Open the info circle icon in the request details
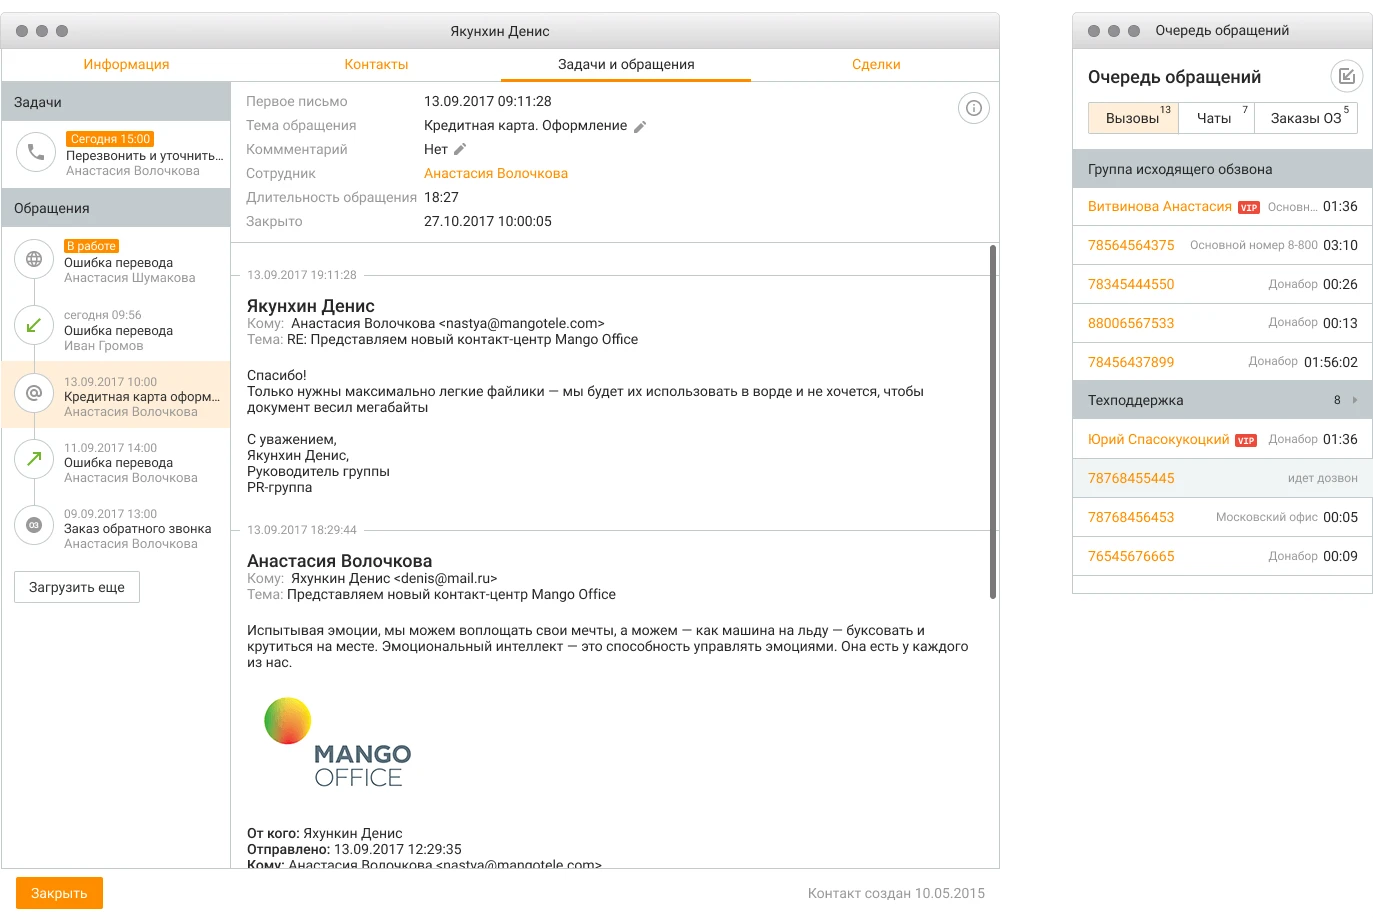Viewport: 1373px width, 918px height. [973, 108]
